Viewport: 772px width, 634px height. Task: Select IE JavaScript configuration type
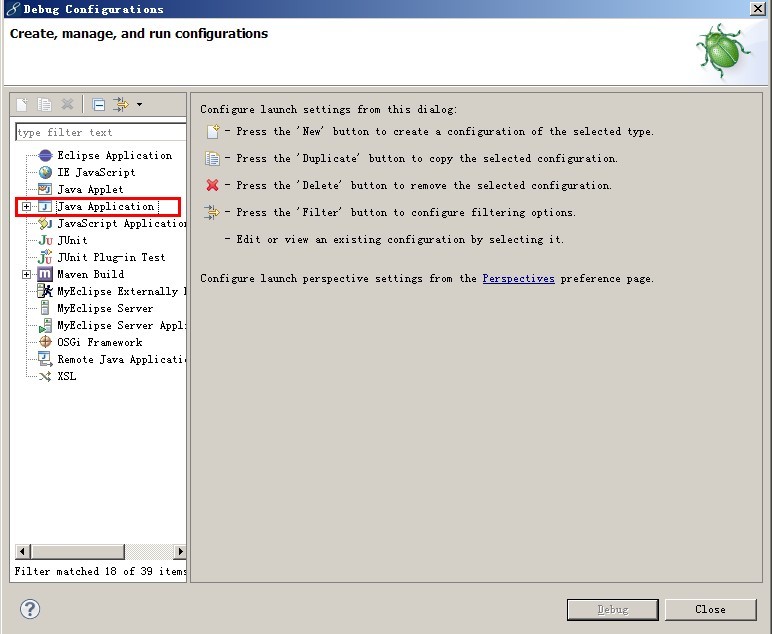(96, 172)
